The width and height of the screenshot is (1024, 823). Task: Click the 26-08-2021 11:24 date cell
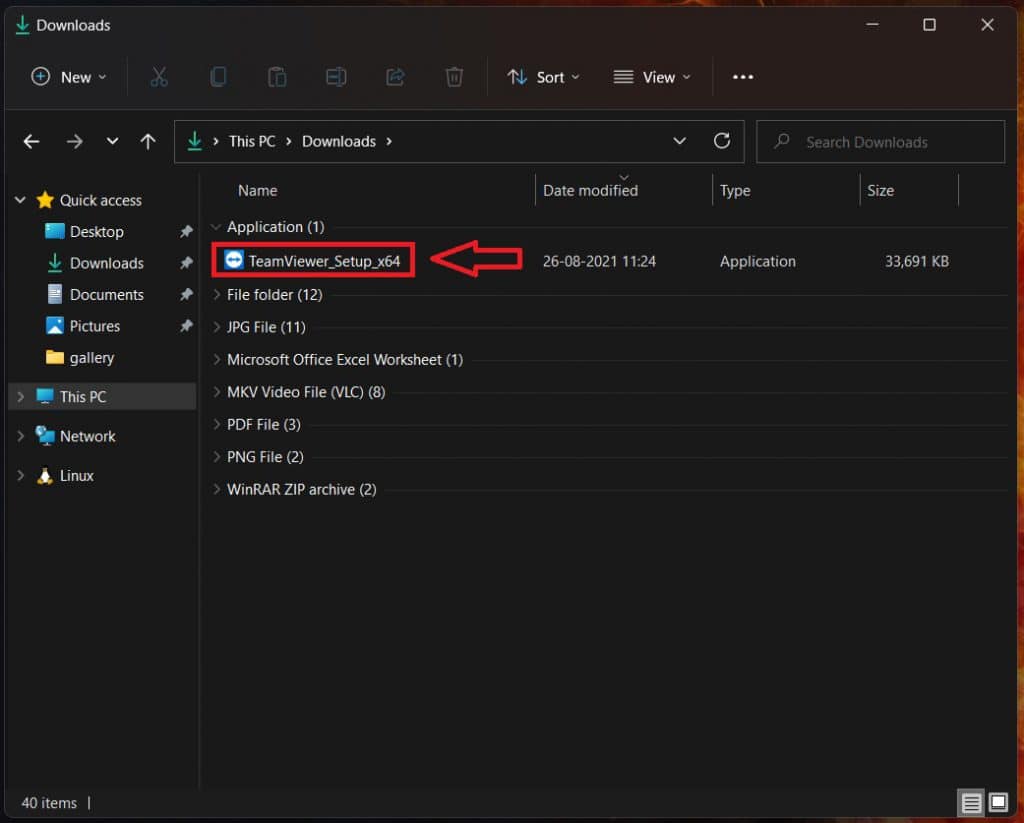(x=599, y=261)
